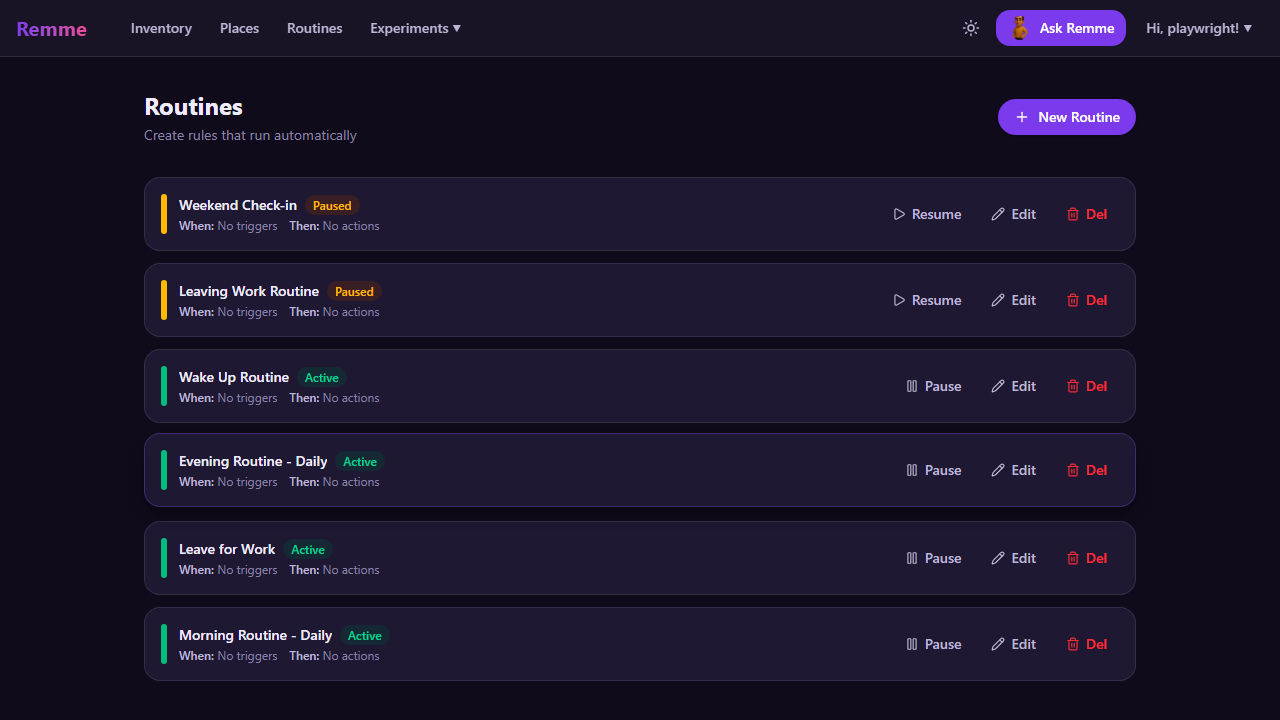Create a New Routine

(x=1066, y=117)
